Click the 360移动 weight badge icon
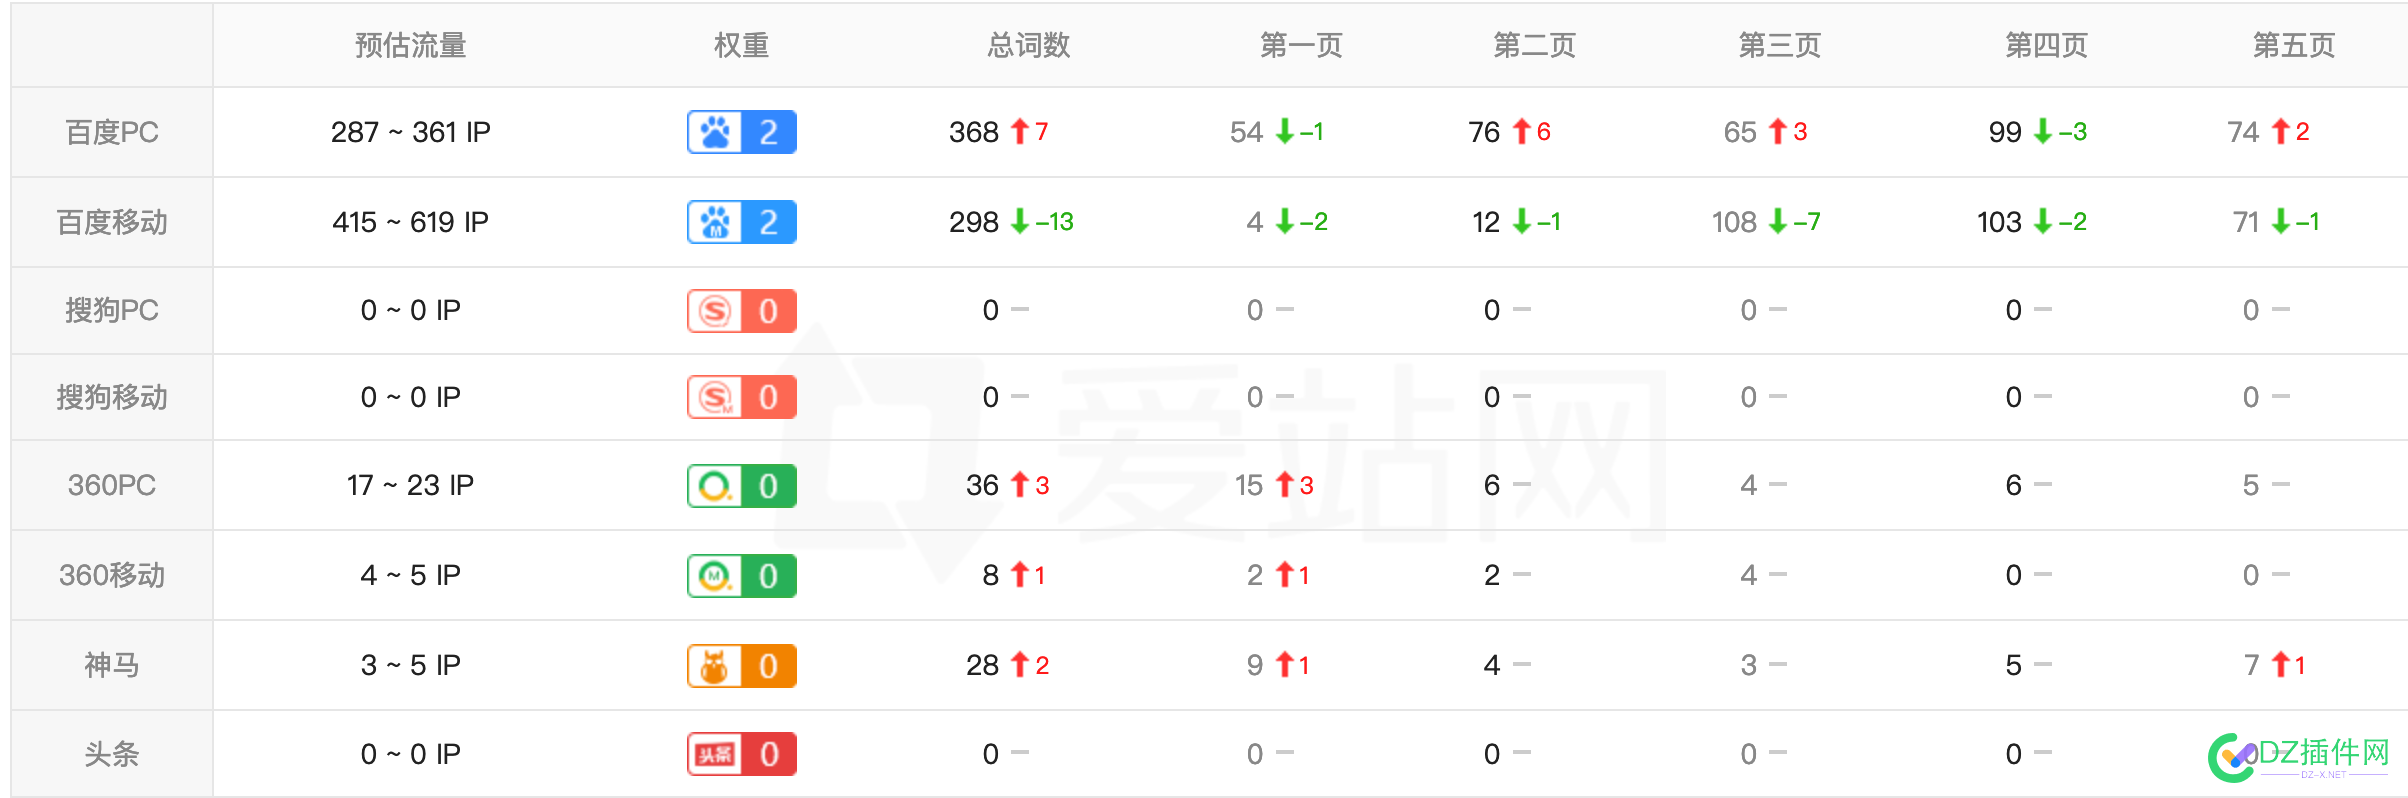The height and width of the screenshot is (798, 2408). tap(742, 576)
